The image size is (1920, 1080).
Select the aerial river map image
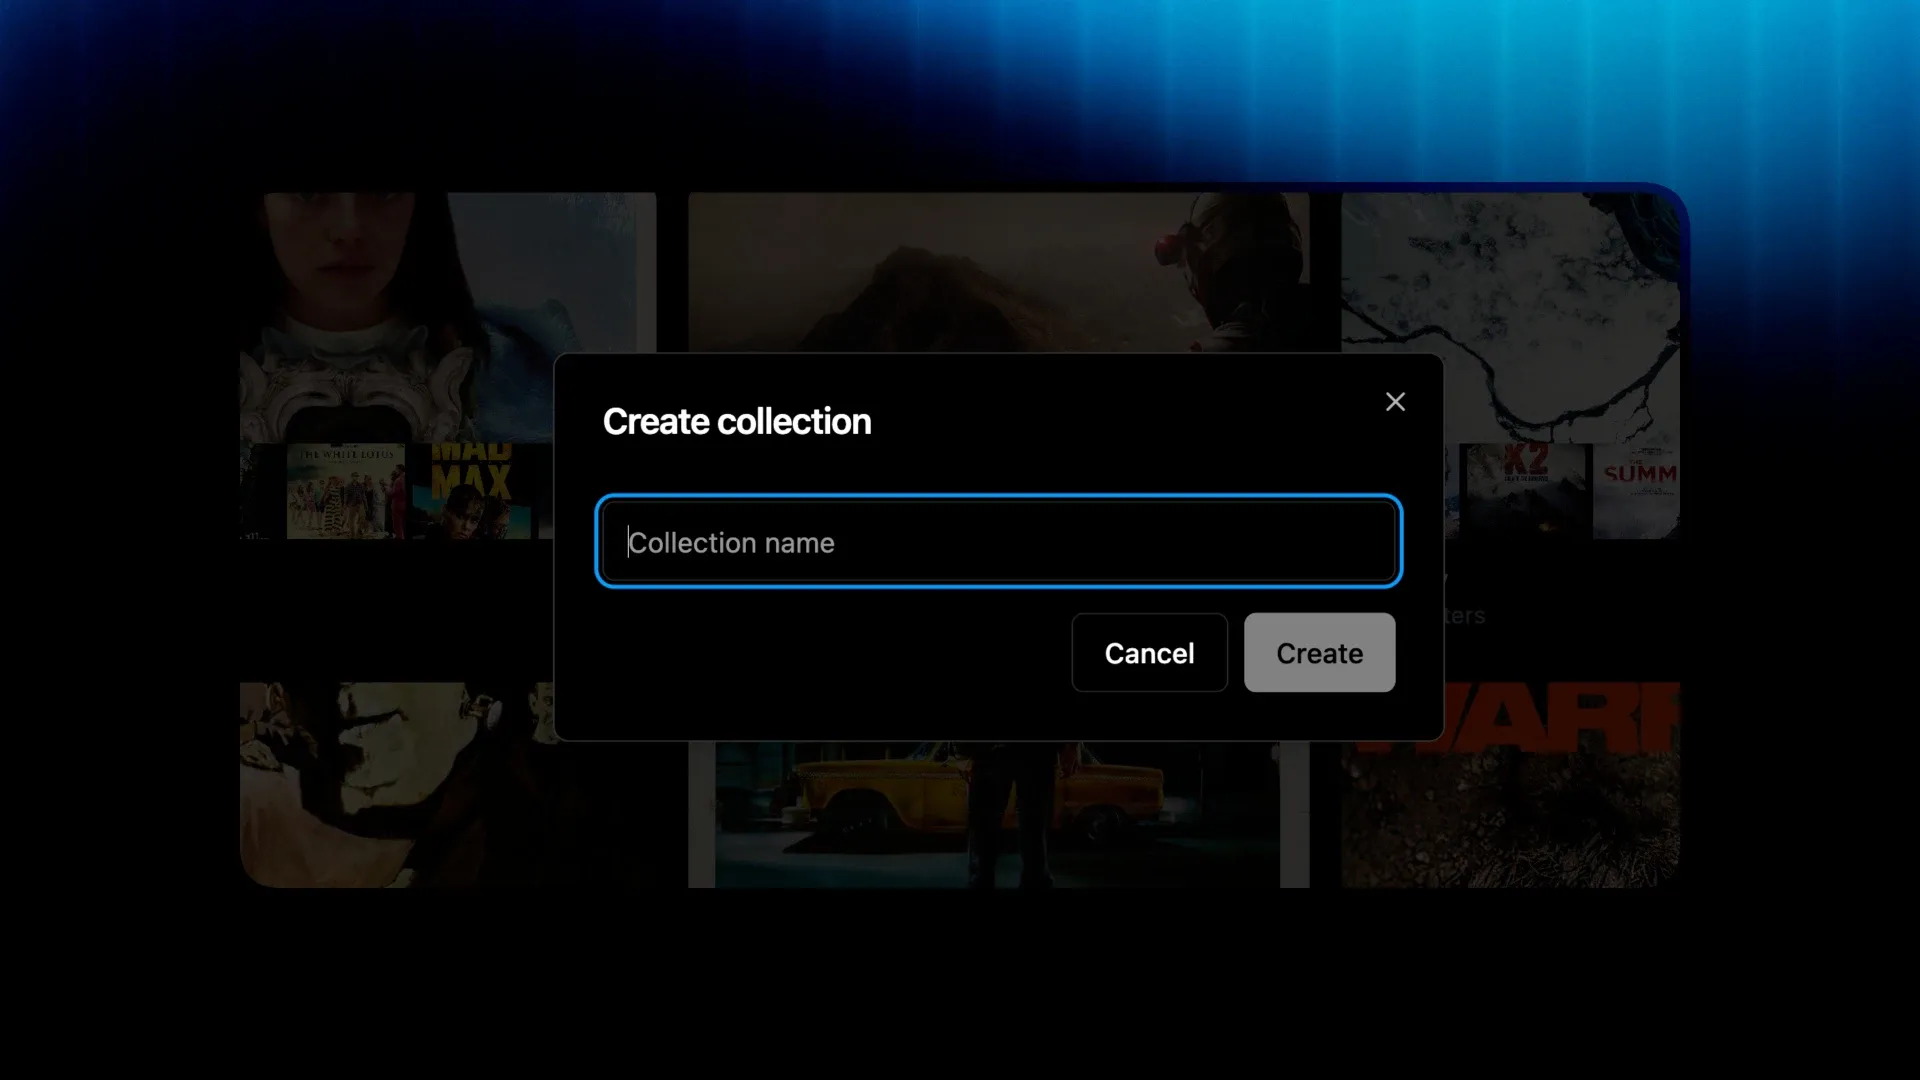click(1510, 317)
